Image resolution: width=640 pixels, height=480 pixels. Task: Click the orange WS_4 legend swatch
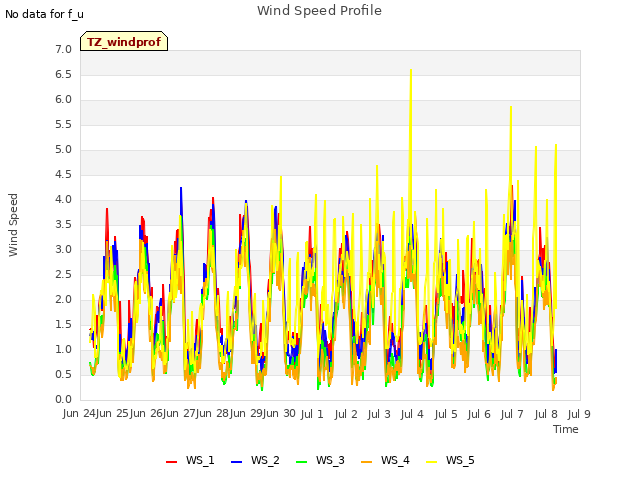(x=367, y=461)
